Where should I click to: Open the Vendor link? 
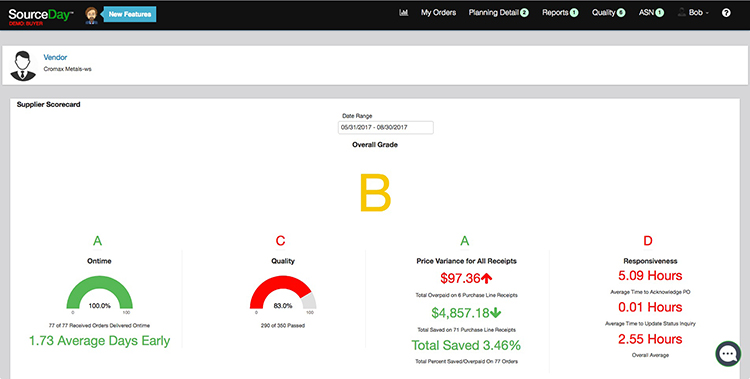(55, 57)
